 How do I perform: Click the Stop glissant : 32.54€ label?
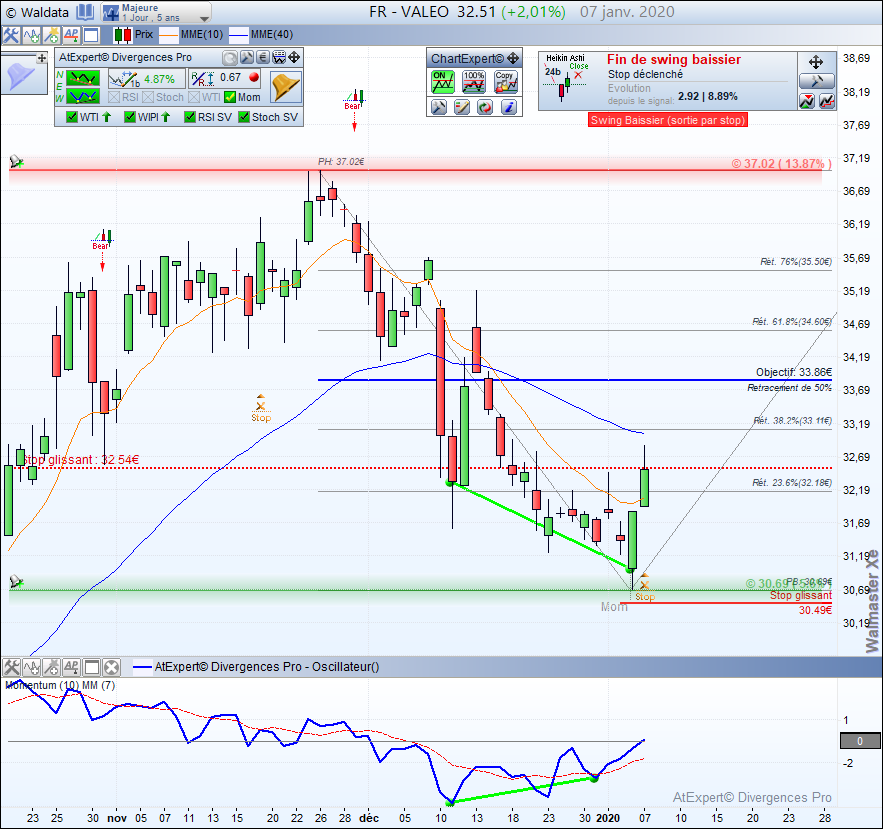(x=80, y=460)
